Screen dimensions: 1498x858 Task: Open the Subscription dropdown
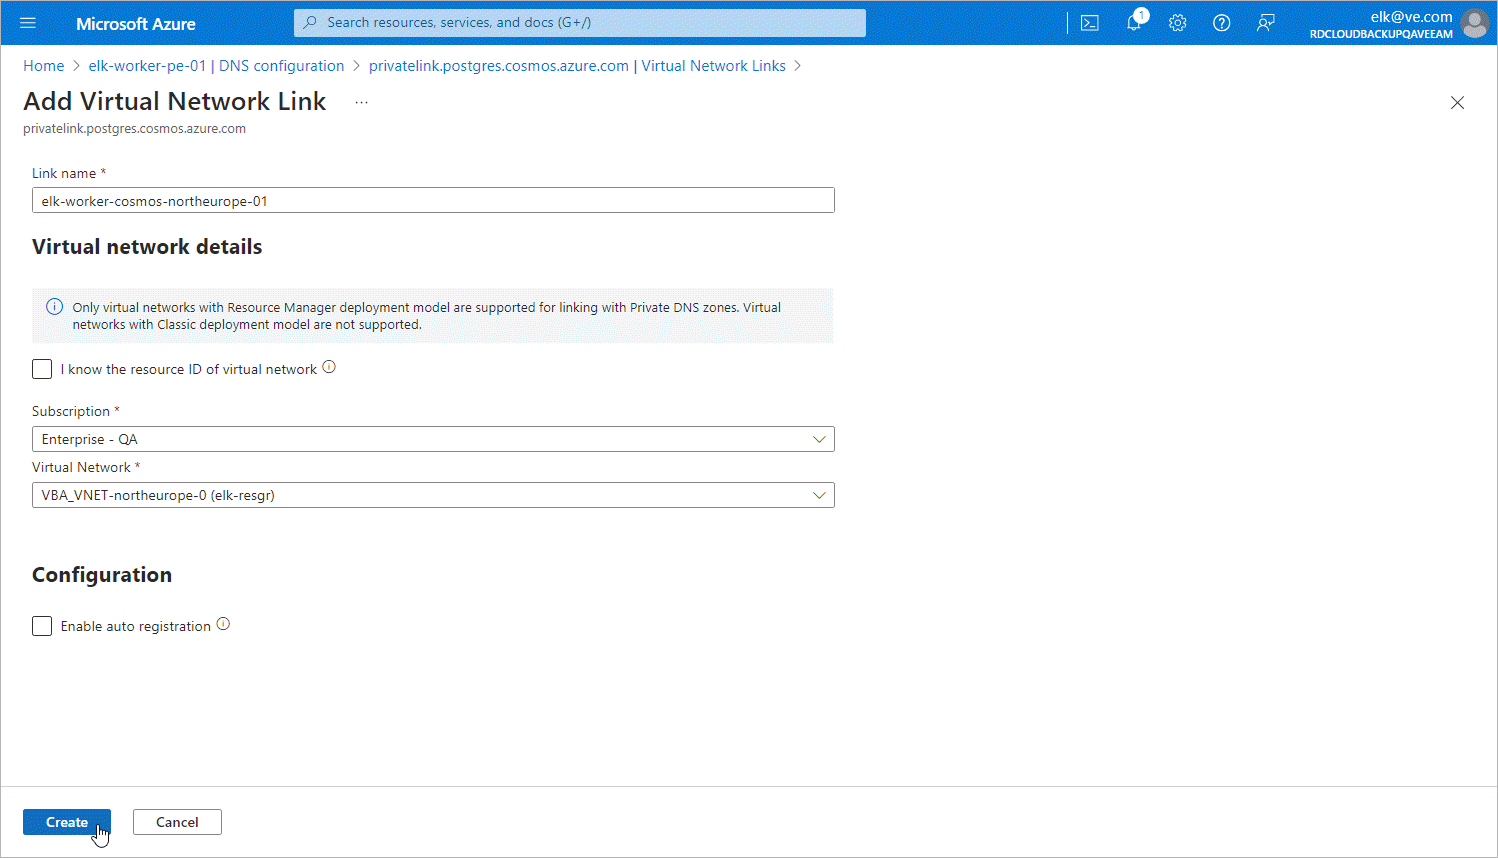pos(433,439)
